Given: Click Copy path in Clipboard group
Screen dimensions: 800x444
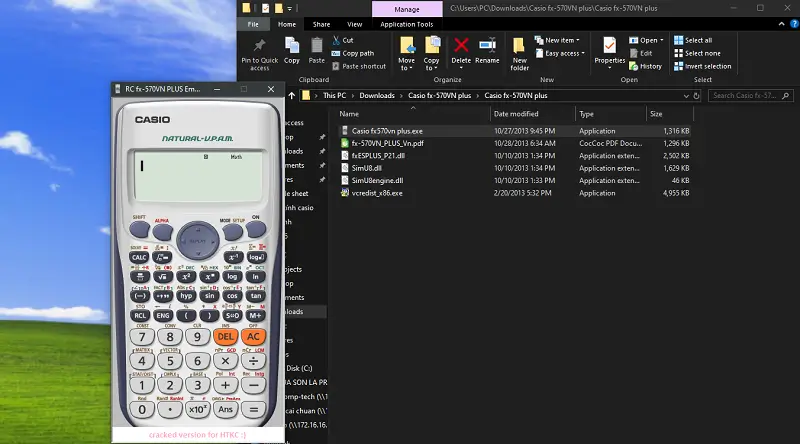Looking at the screenshot, I should [357, 53].
